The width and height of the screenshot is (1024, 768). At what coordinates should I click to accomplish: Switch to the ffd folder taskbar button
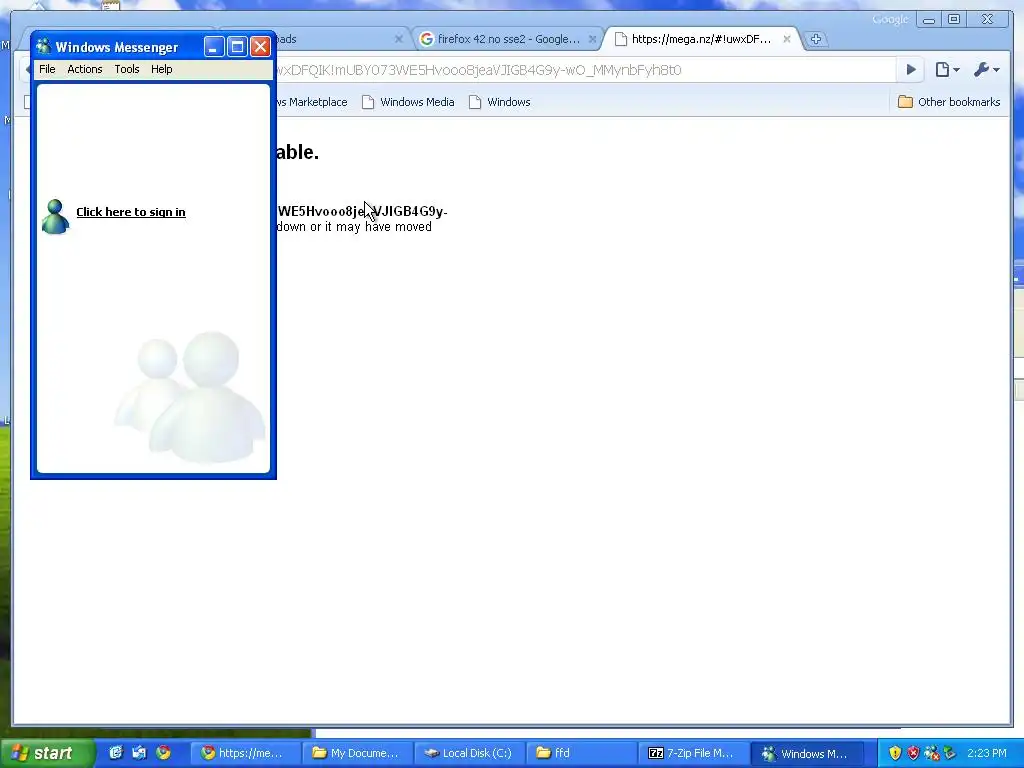pyautogui.click(x=581, y=753)
